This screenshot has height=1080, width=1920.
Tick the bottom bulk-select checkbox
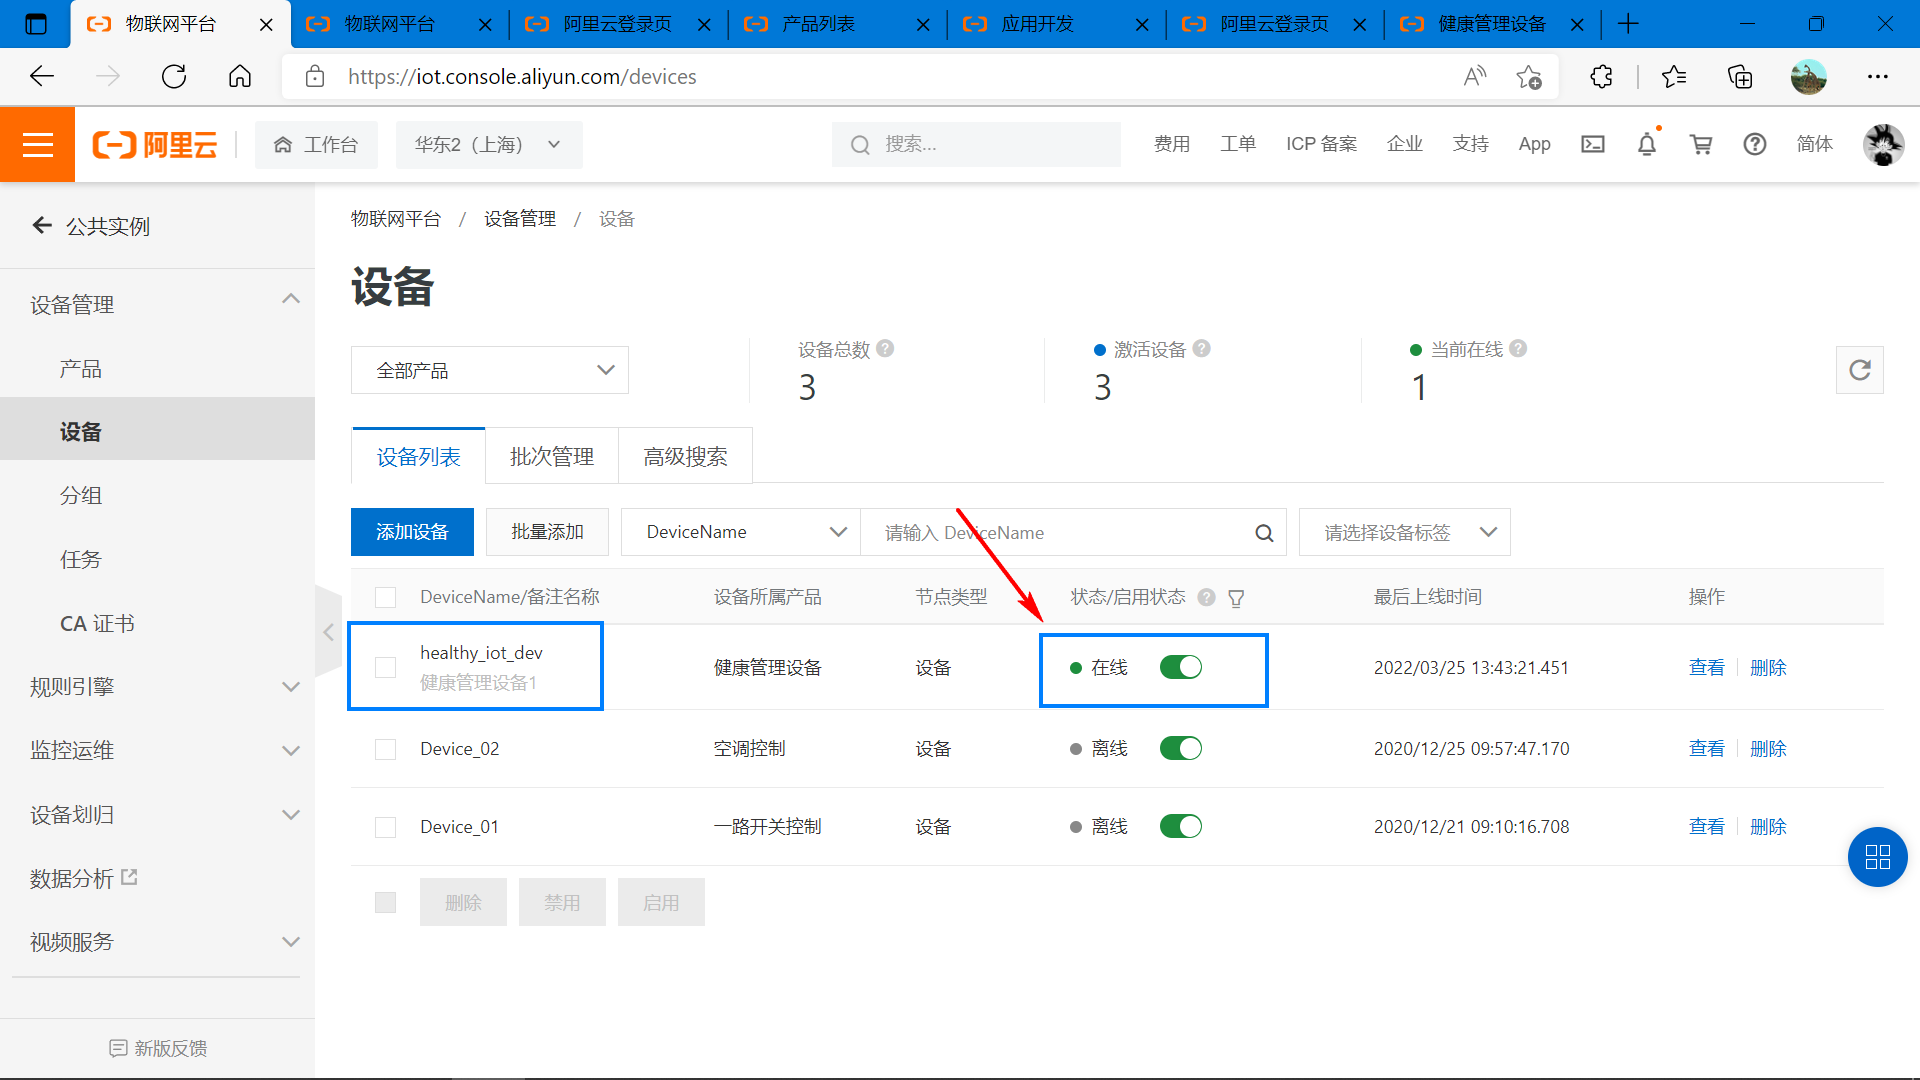click(385, 903)
